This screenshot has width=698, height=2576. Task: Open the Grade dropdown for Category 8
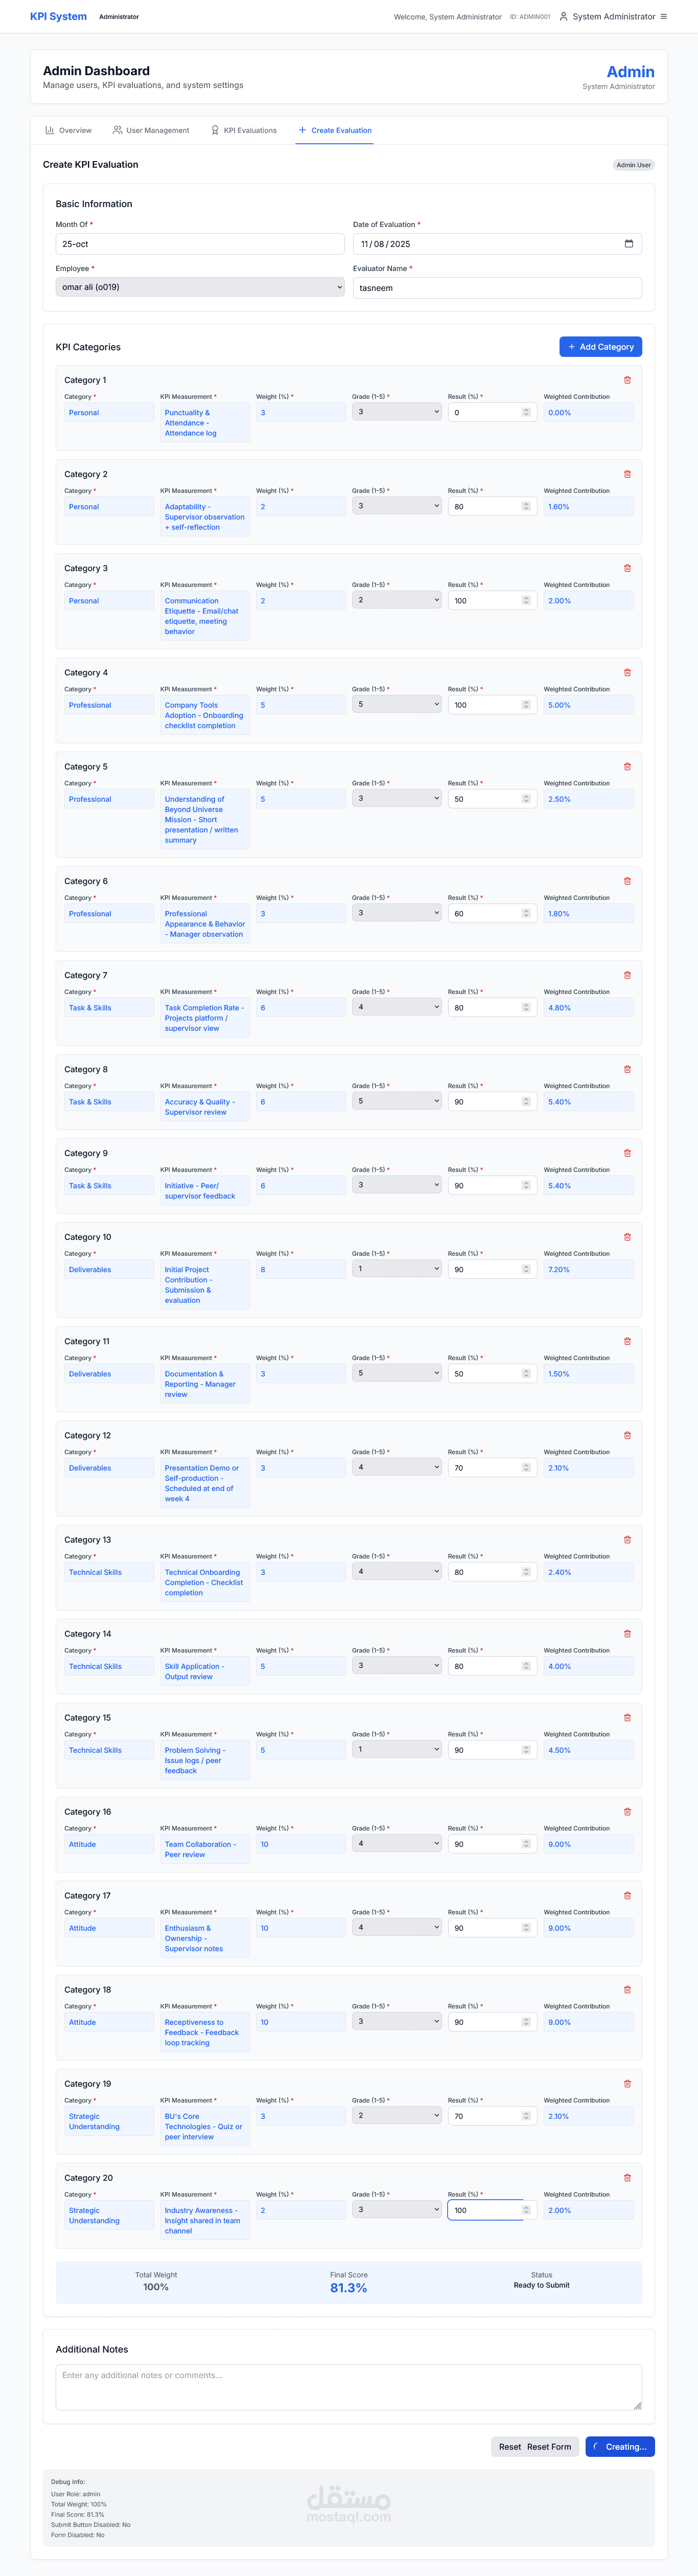[396, 1101]
